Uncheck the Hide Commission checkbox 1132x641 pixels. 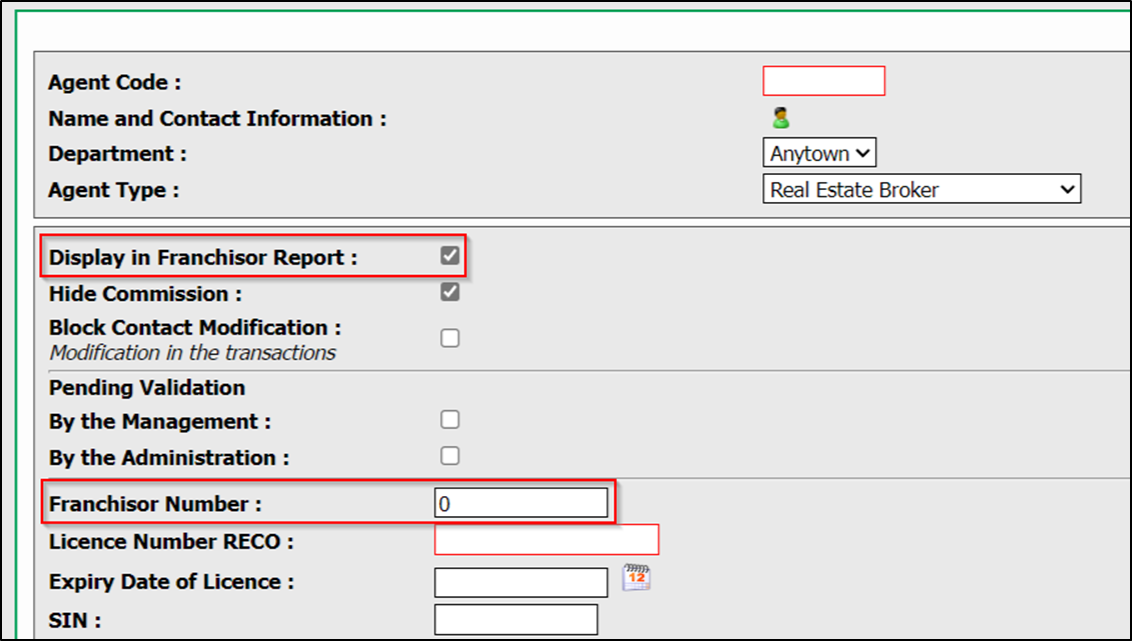(x=450, y=292)
